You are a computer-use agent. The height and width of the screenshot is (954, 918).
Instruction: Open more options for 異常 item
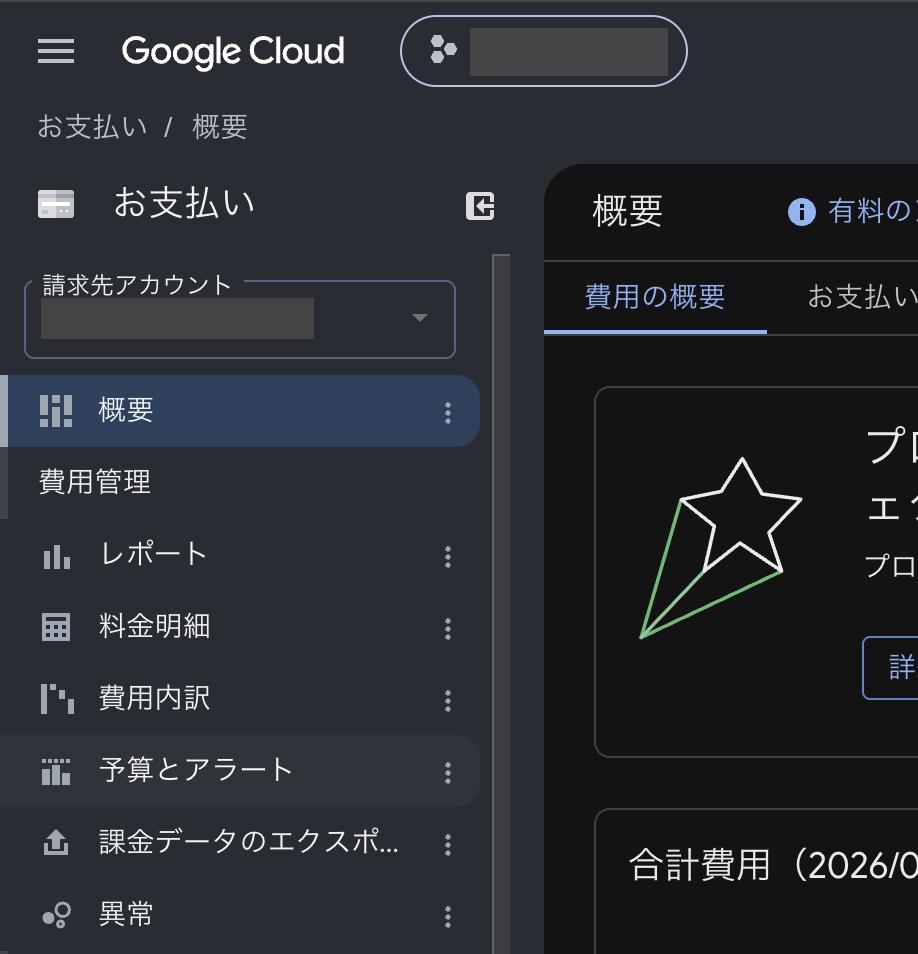[x=448, y=916]
